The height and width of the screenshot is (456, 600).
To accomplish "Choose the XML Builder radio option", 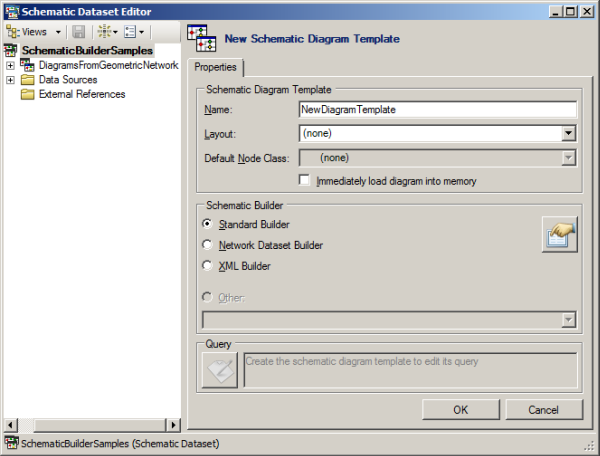I will coord(208,266).
